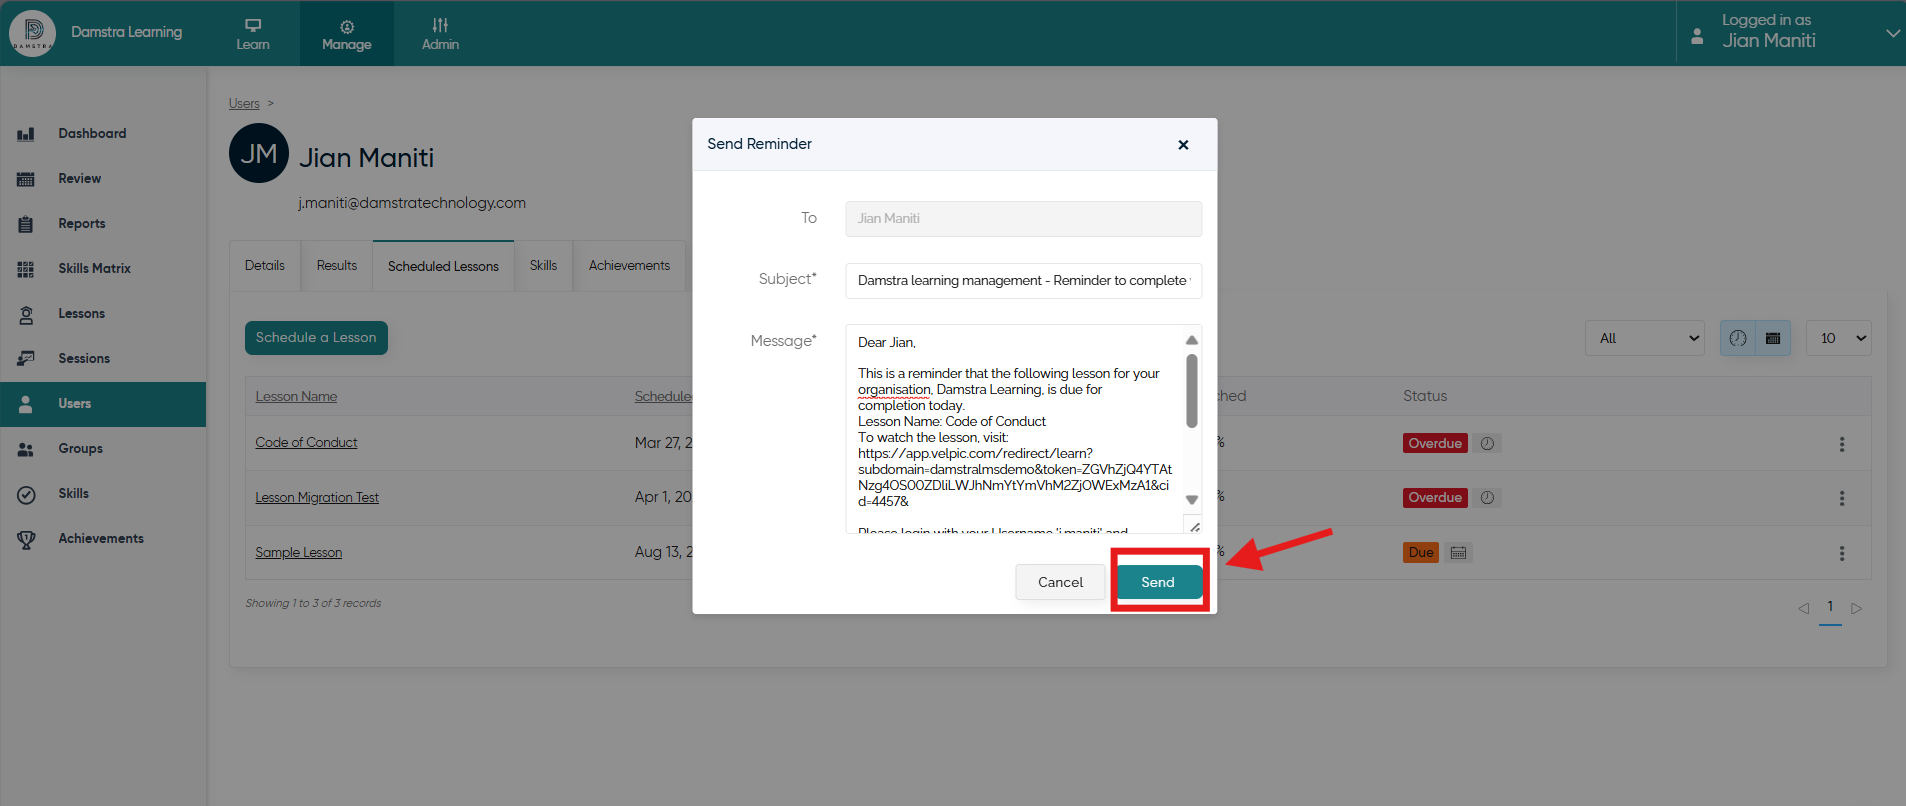Viewport: 1906px width, 806px height.
Task: Open the All status filter dropdown
Action: [x=1647, y=338]
